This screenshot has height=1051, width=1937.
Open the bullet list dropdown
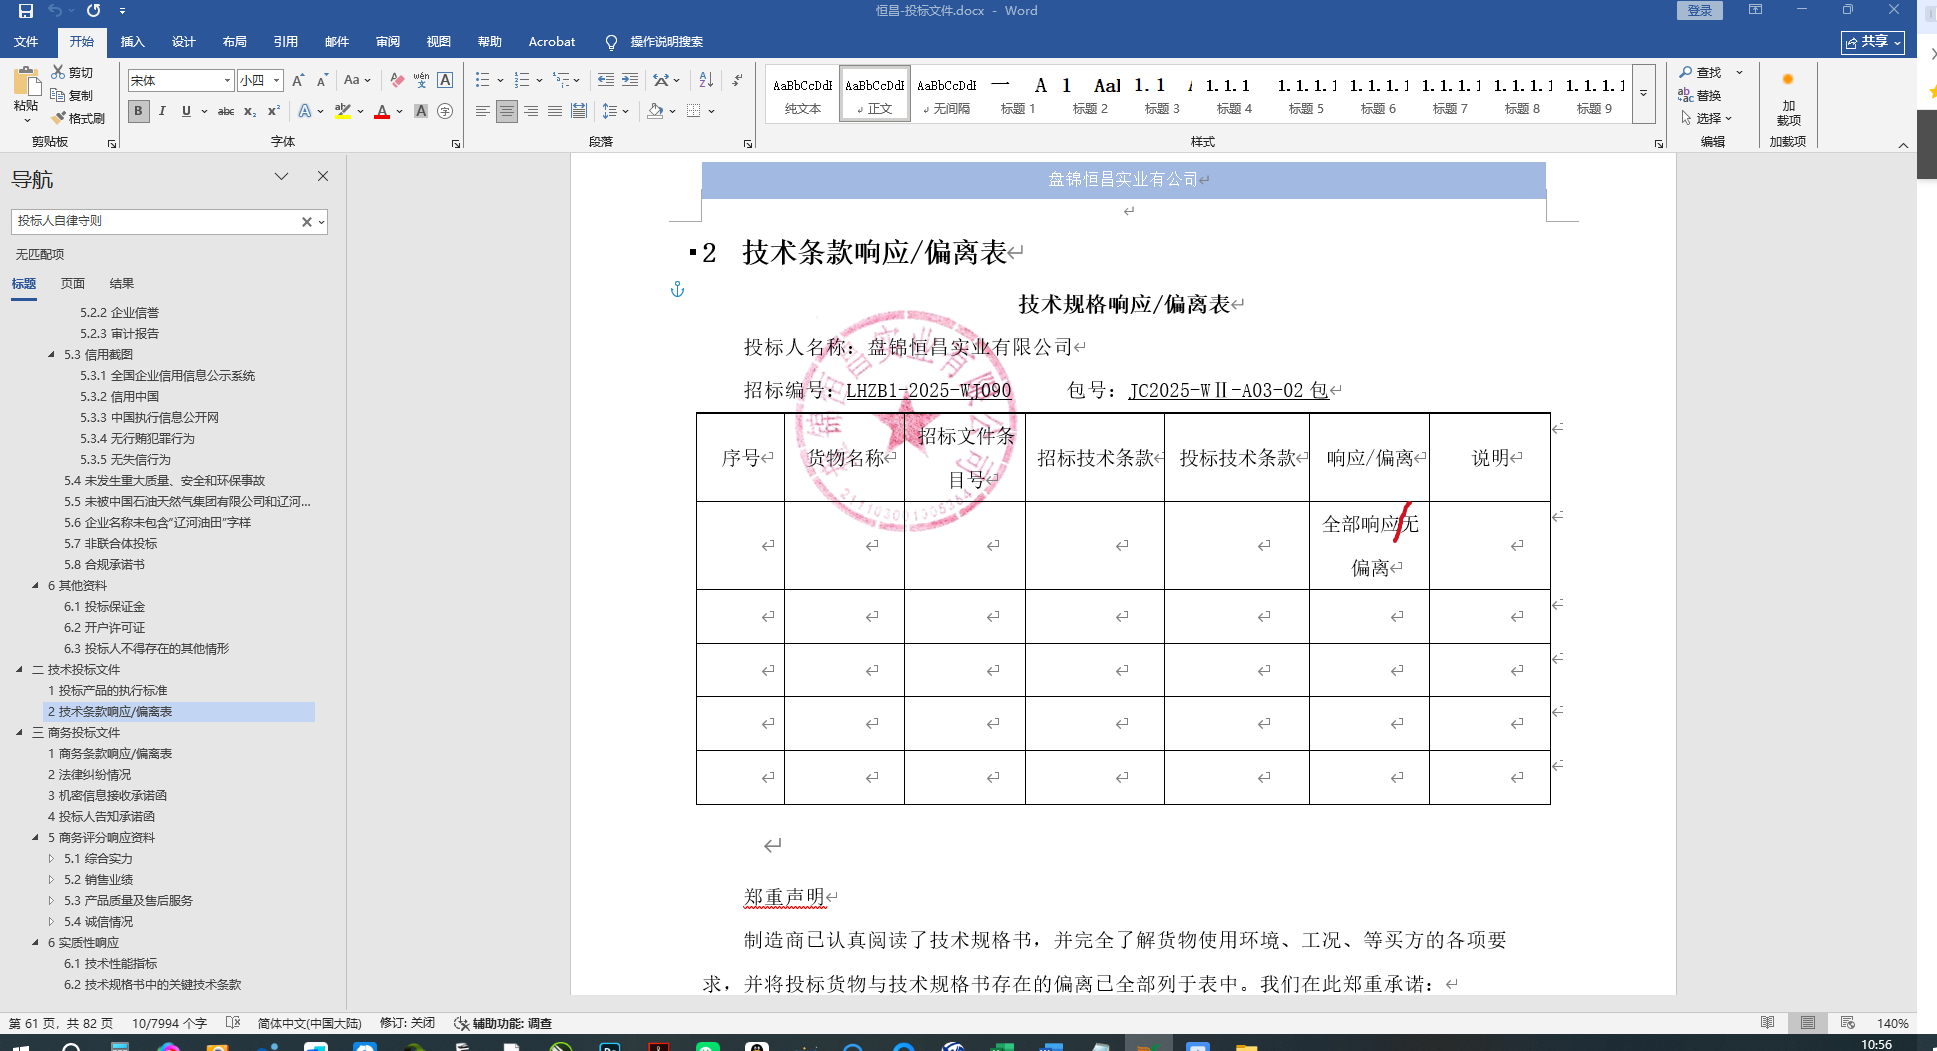tap(500, 80)
